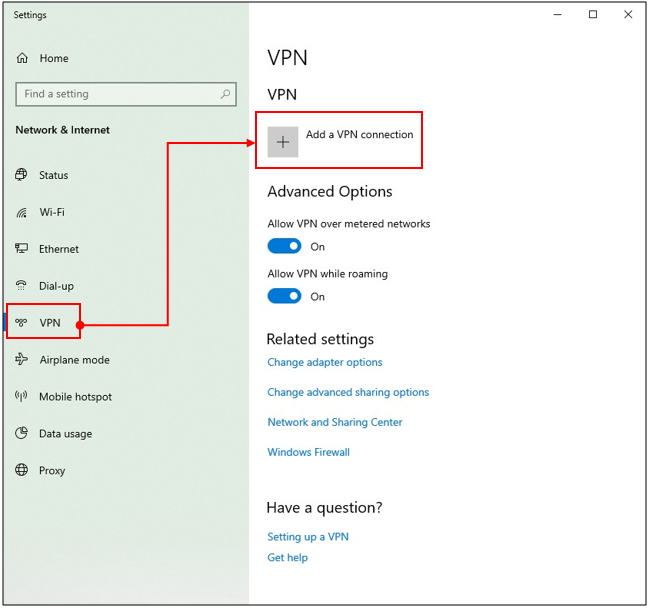
Task: Open the Home settings page
Action: point(54,58)
